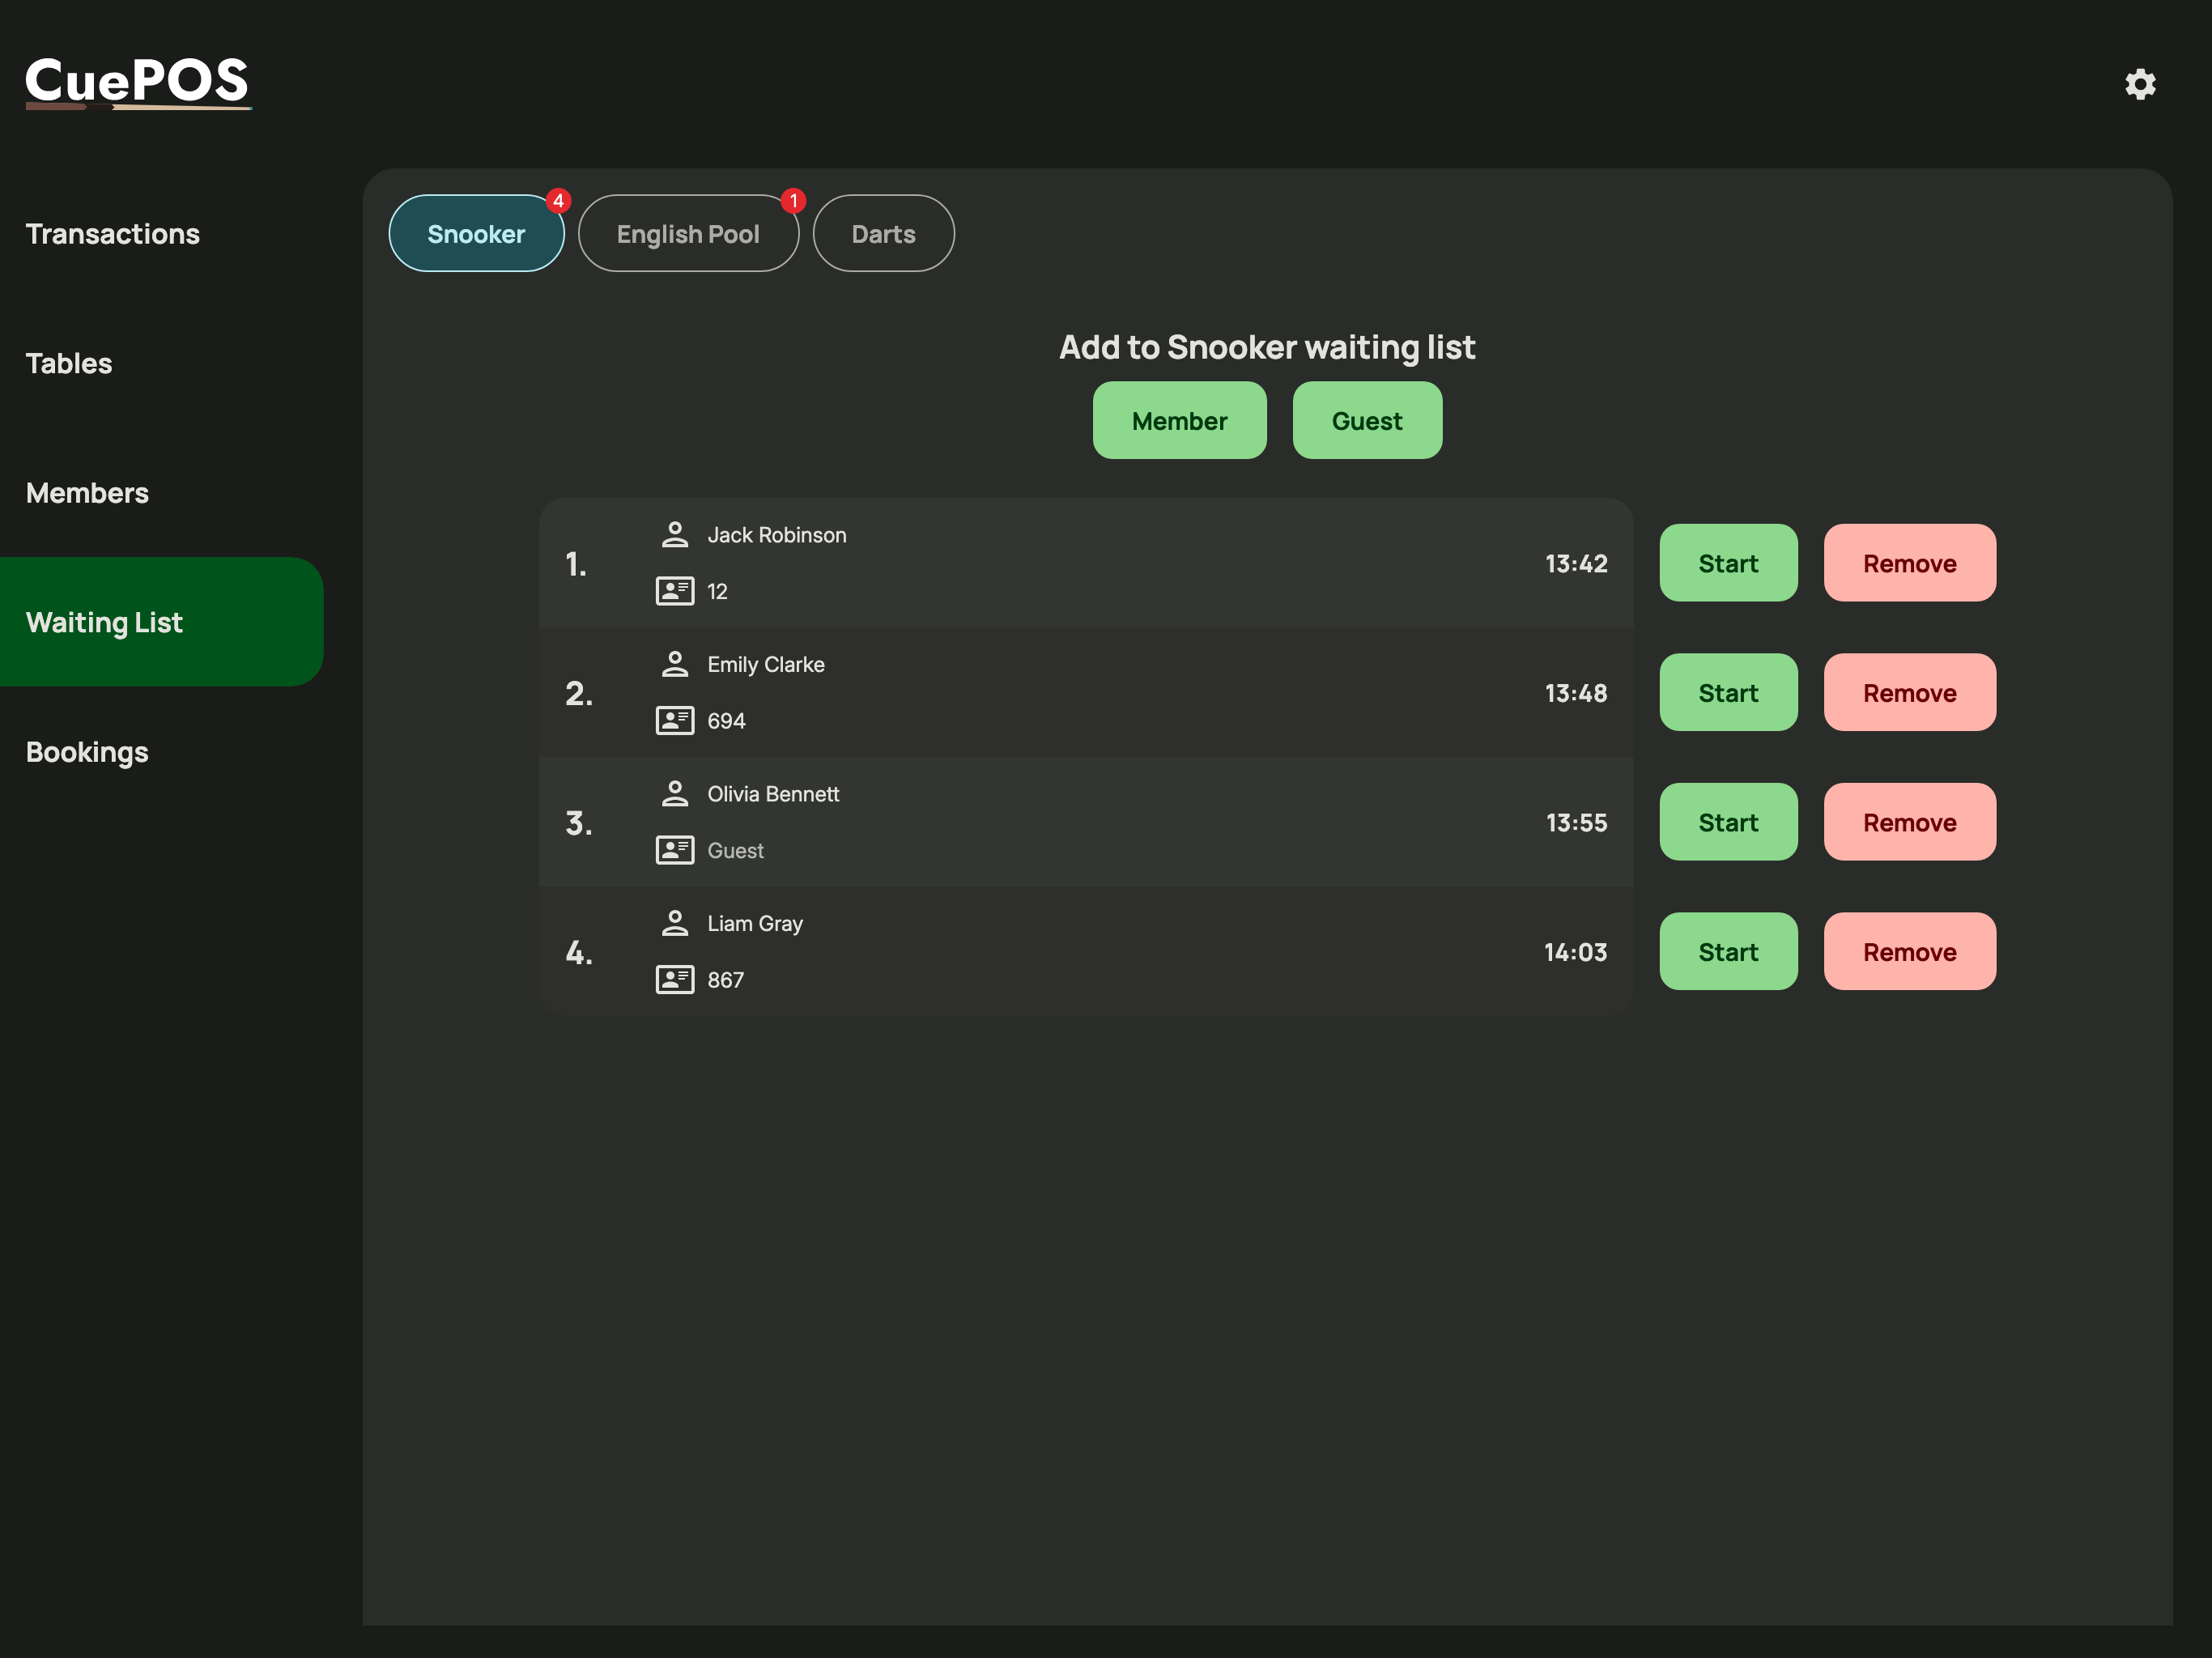The width and height of the screenshot is (2212, 1658).
Task: Click the membership card icon beside 12
Action: coord(675,591)
